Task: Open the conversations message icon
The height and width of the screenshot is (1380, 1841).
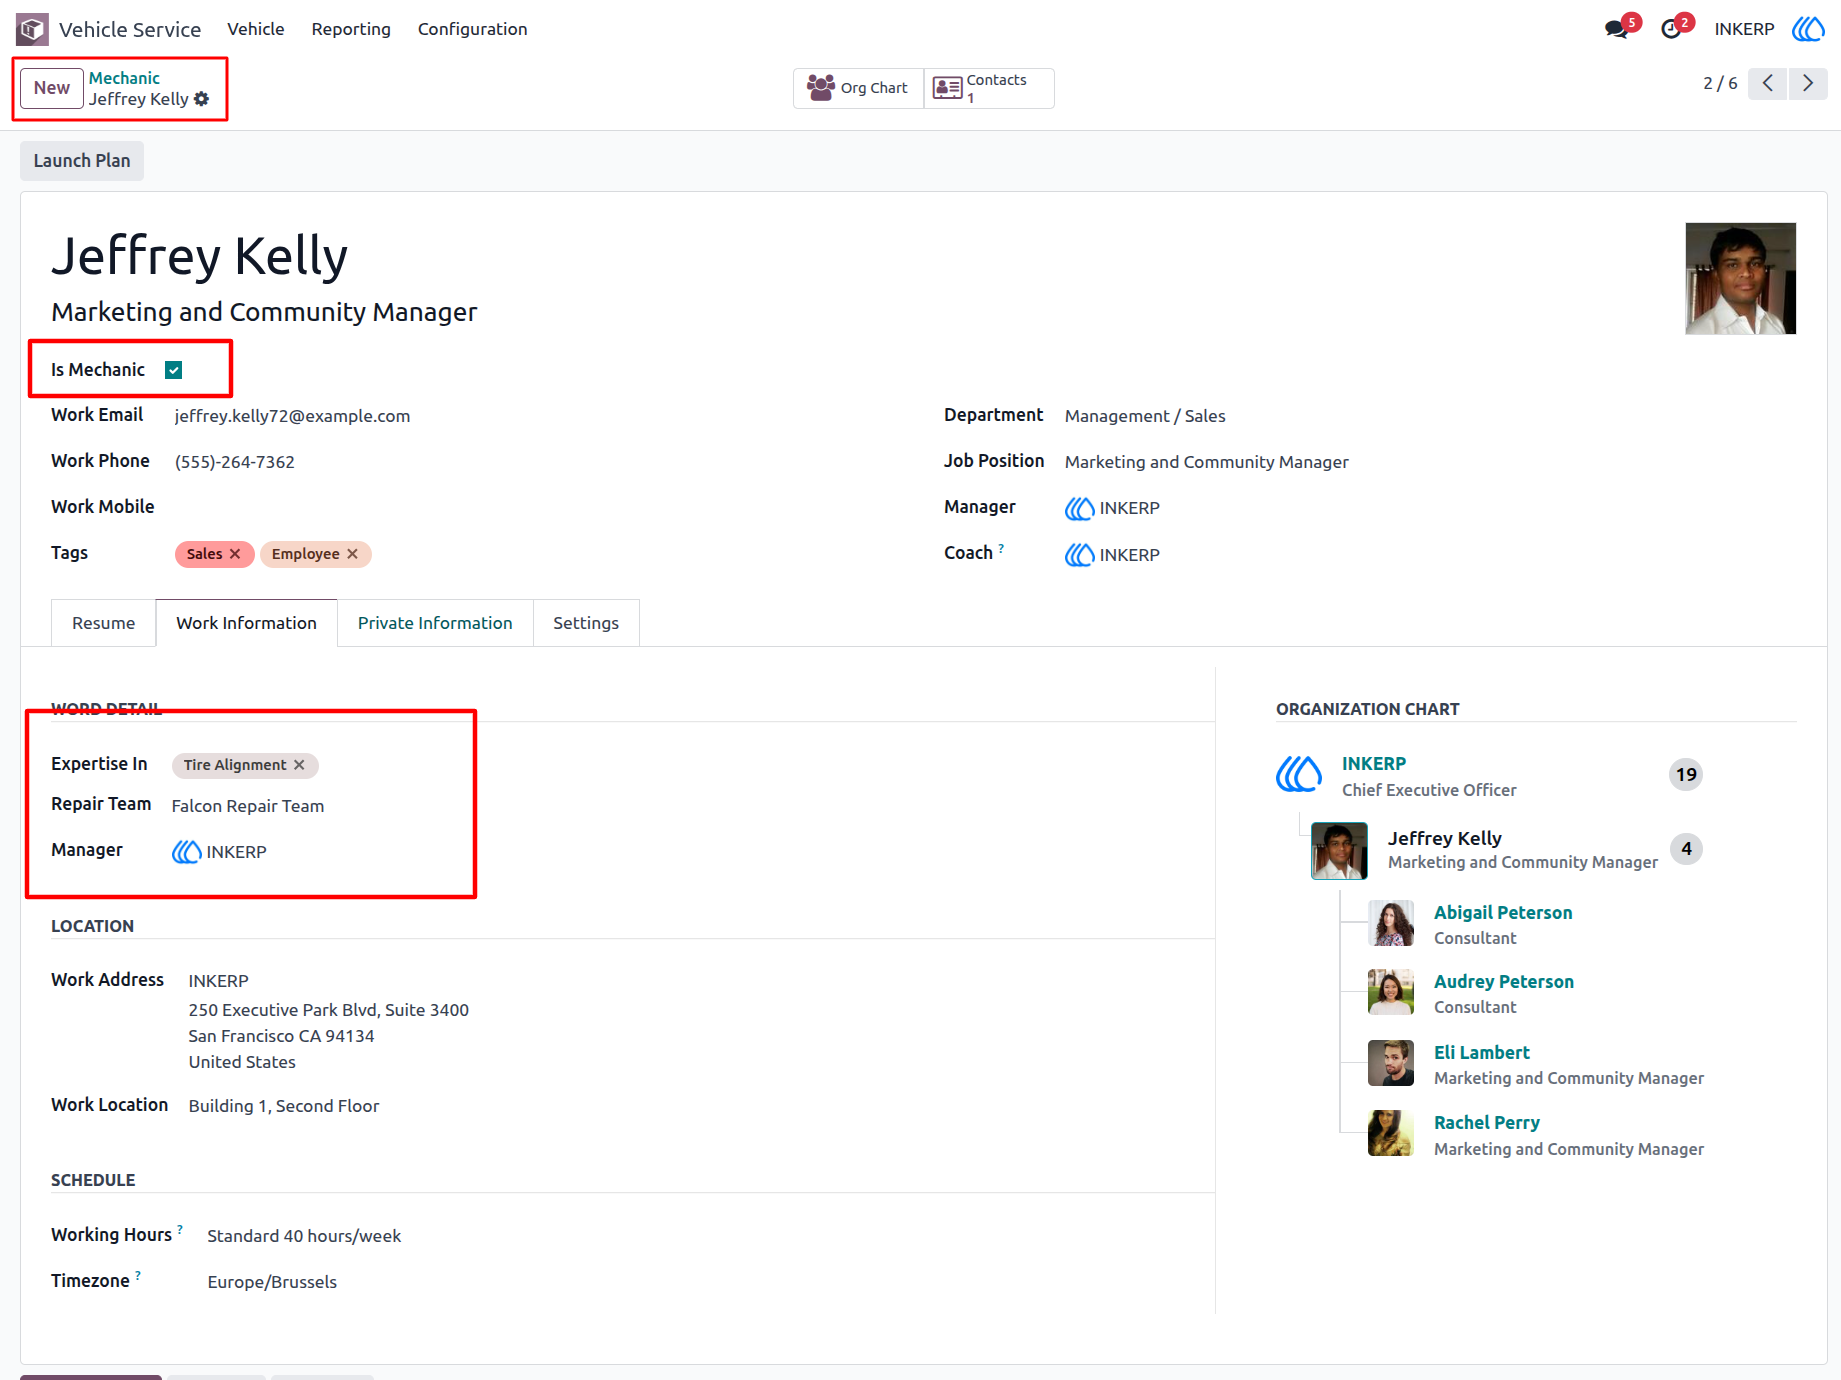Action: click(1616, 29)
